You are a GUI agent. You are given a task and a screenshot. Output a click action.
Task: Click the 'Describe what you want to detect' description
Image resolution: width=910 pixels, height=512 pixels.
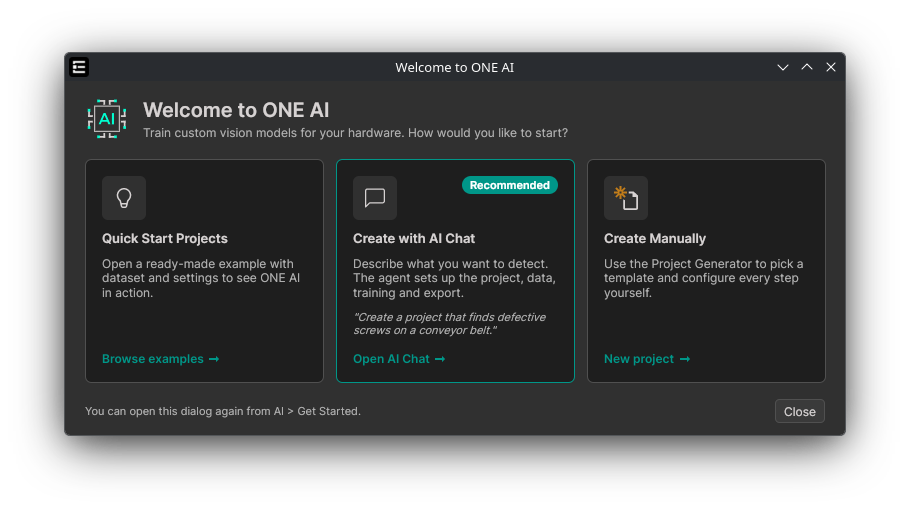pyautogui.click(x=454, y=278)
